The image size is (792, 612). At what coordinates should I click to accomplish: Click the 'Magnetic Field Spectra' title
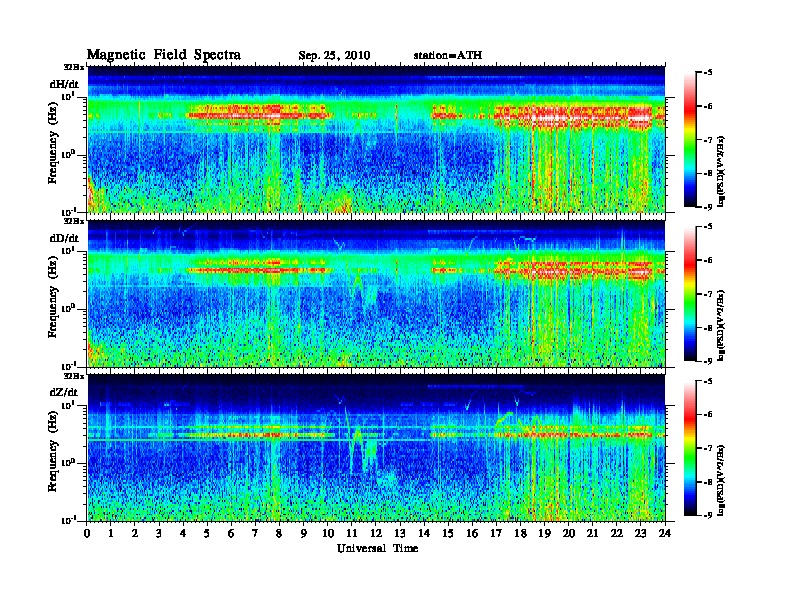164,55
